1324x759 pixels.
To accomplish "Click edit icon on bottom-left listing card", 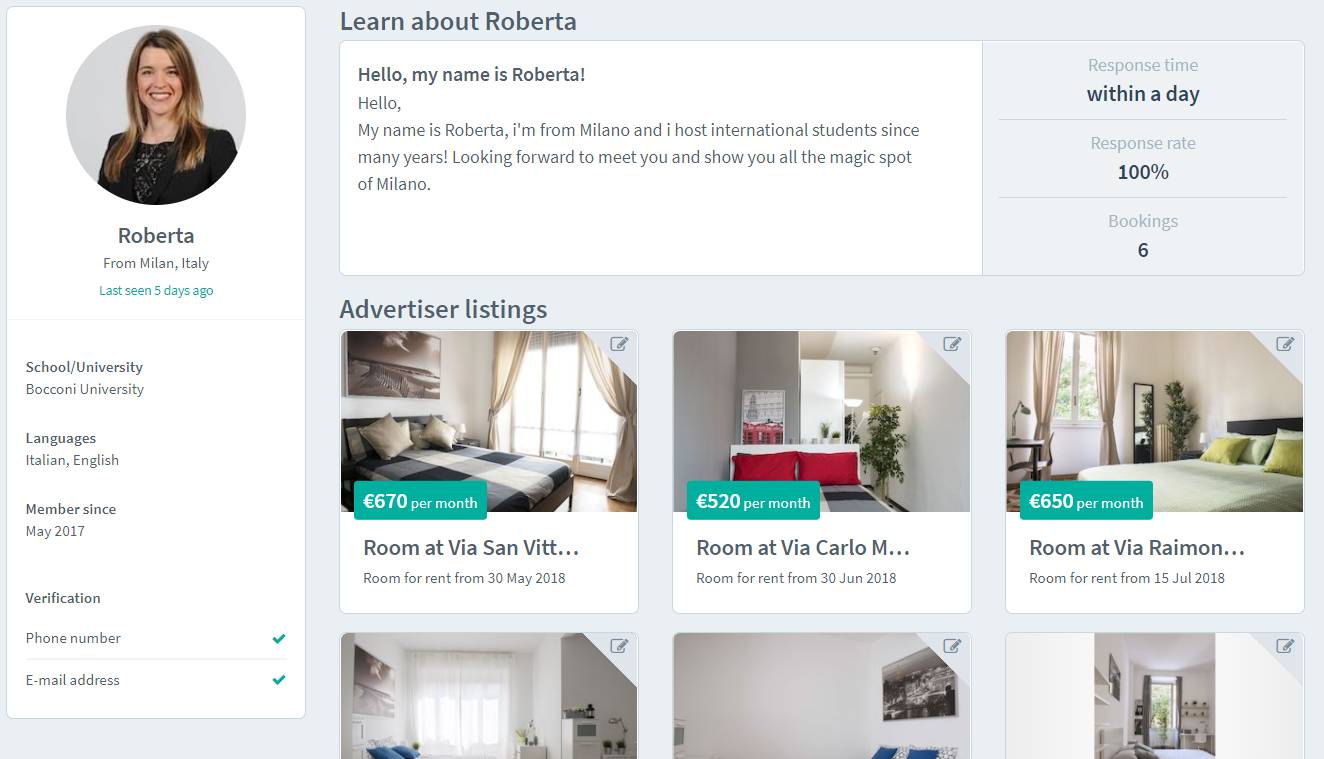I will pos(619,646).
